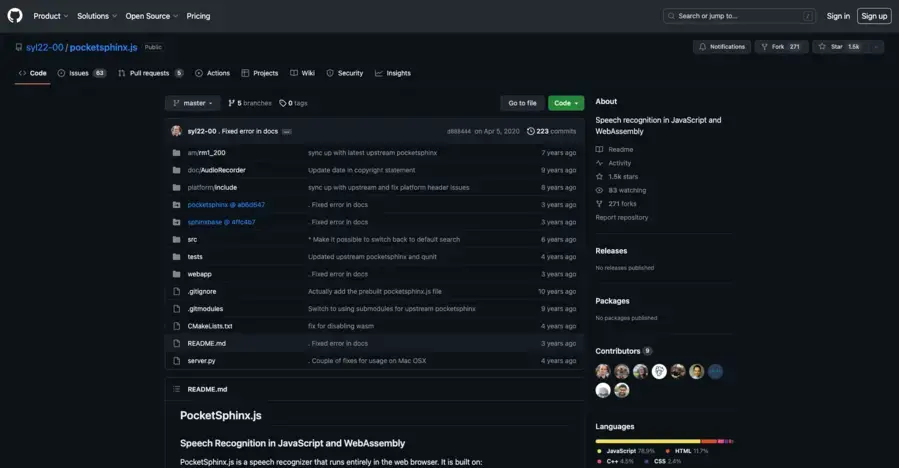Switch to the Issues tab

(81, 73)
